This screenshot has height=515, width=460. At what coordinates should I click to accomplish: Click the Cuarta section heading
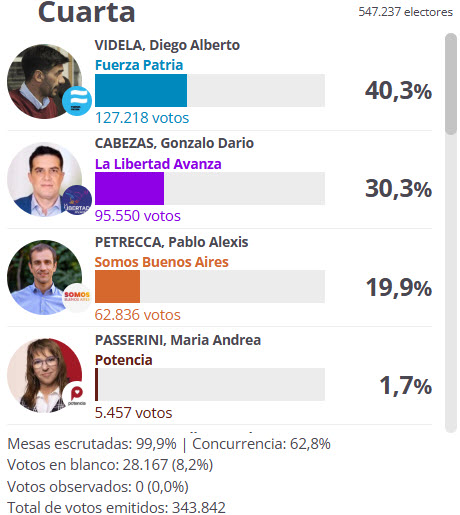87,12
